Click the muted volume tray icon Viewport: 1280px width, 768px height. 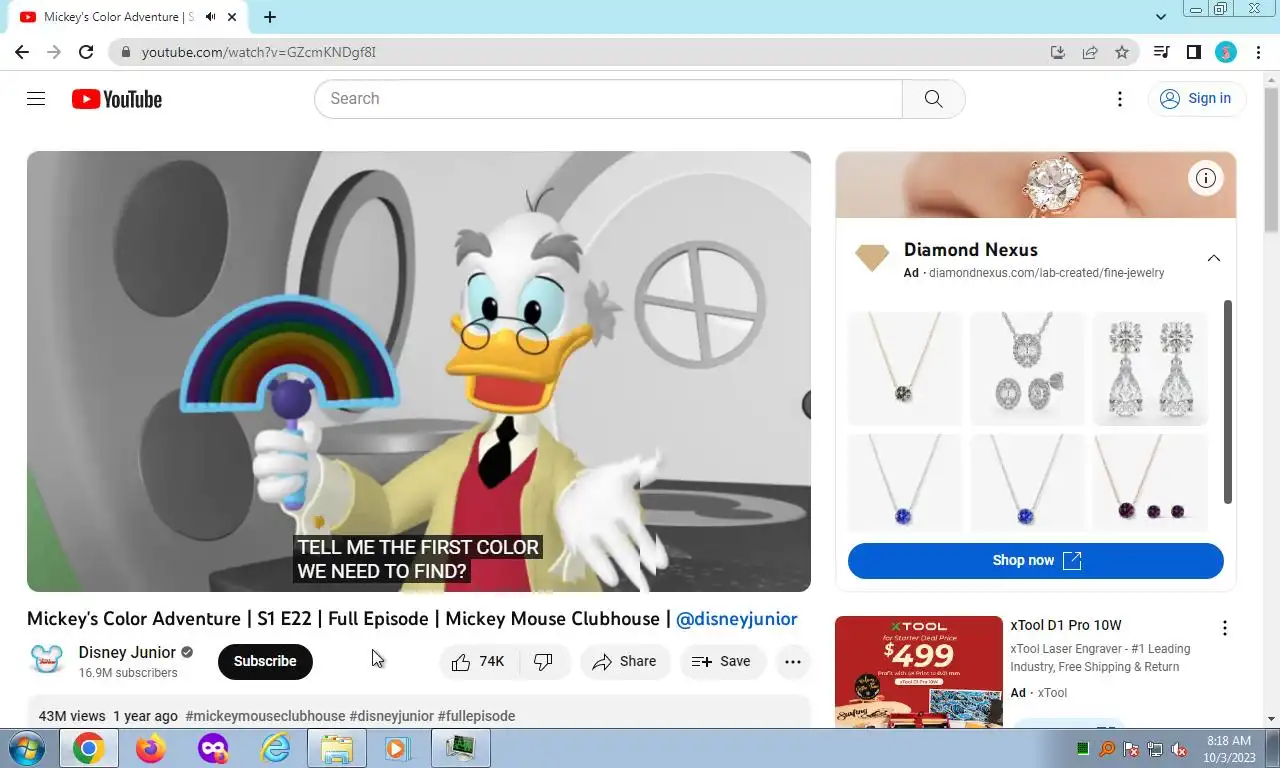tap(1179, 749)
